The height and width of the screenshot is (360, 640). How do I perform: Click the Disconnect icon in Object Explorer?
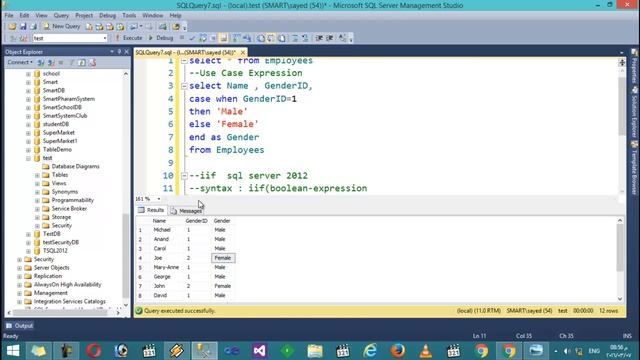coord(51,62)
